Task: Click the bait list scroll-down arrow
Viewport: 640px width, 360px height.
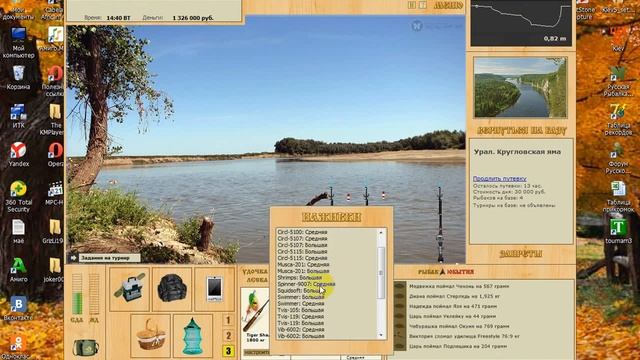Action: (x=381, y=336)
